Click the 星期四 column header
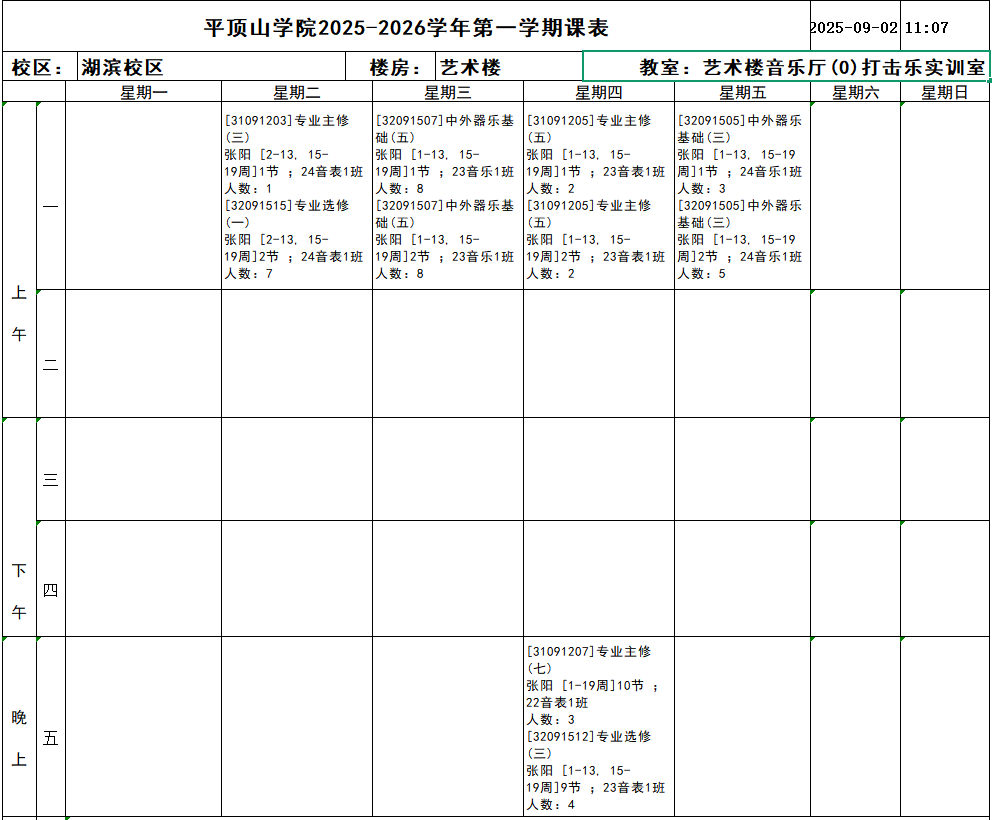 tap(598, 93)
